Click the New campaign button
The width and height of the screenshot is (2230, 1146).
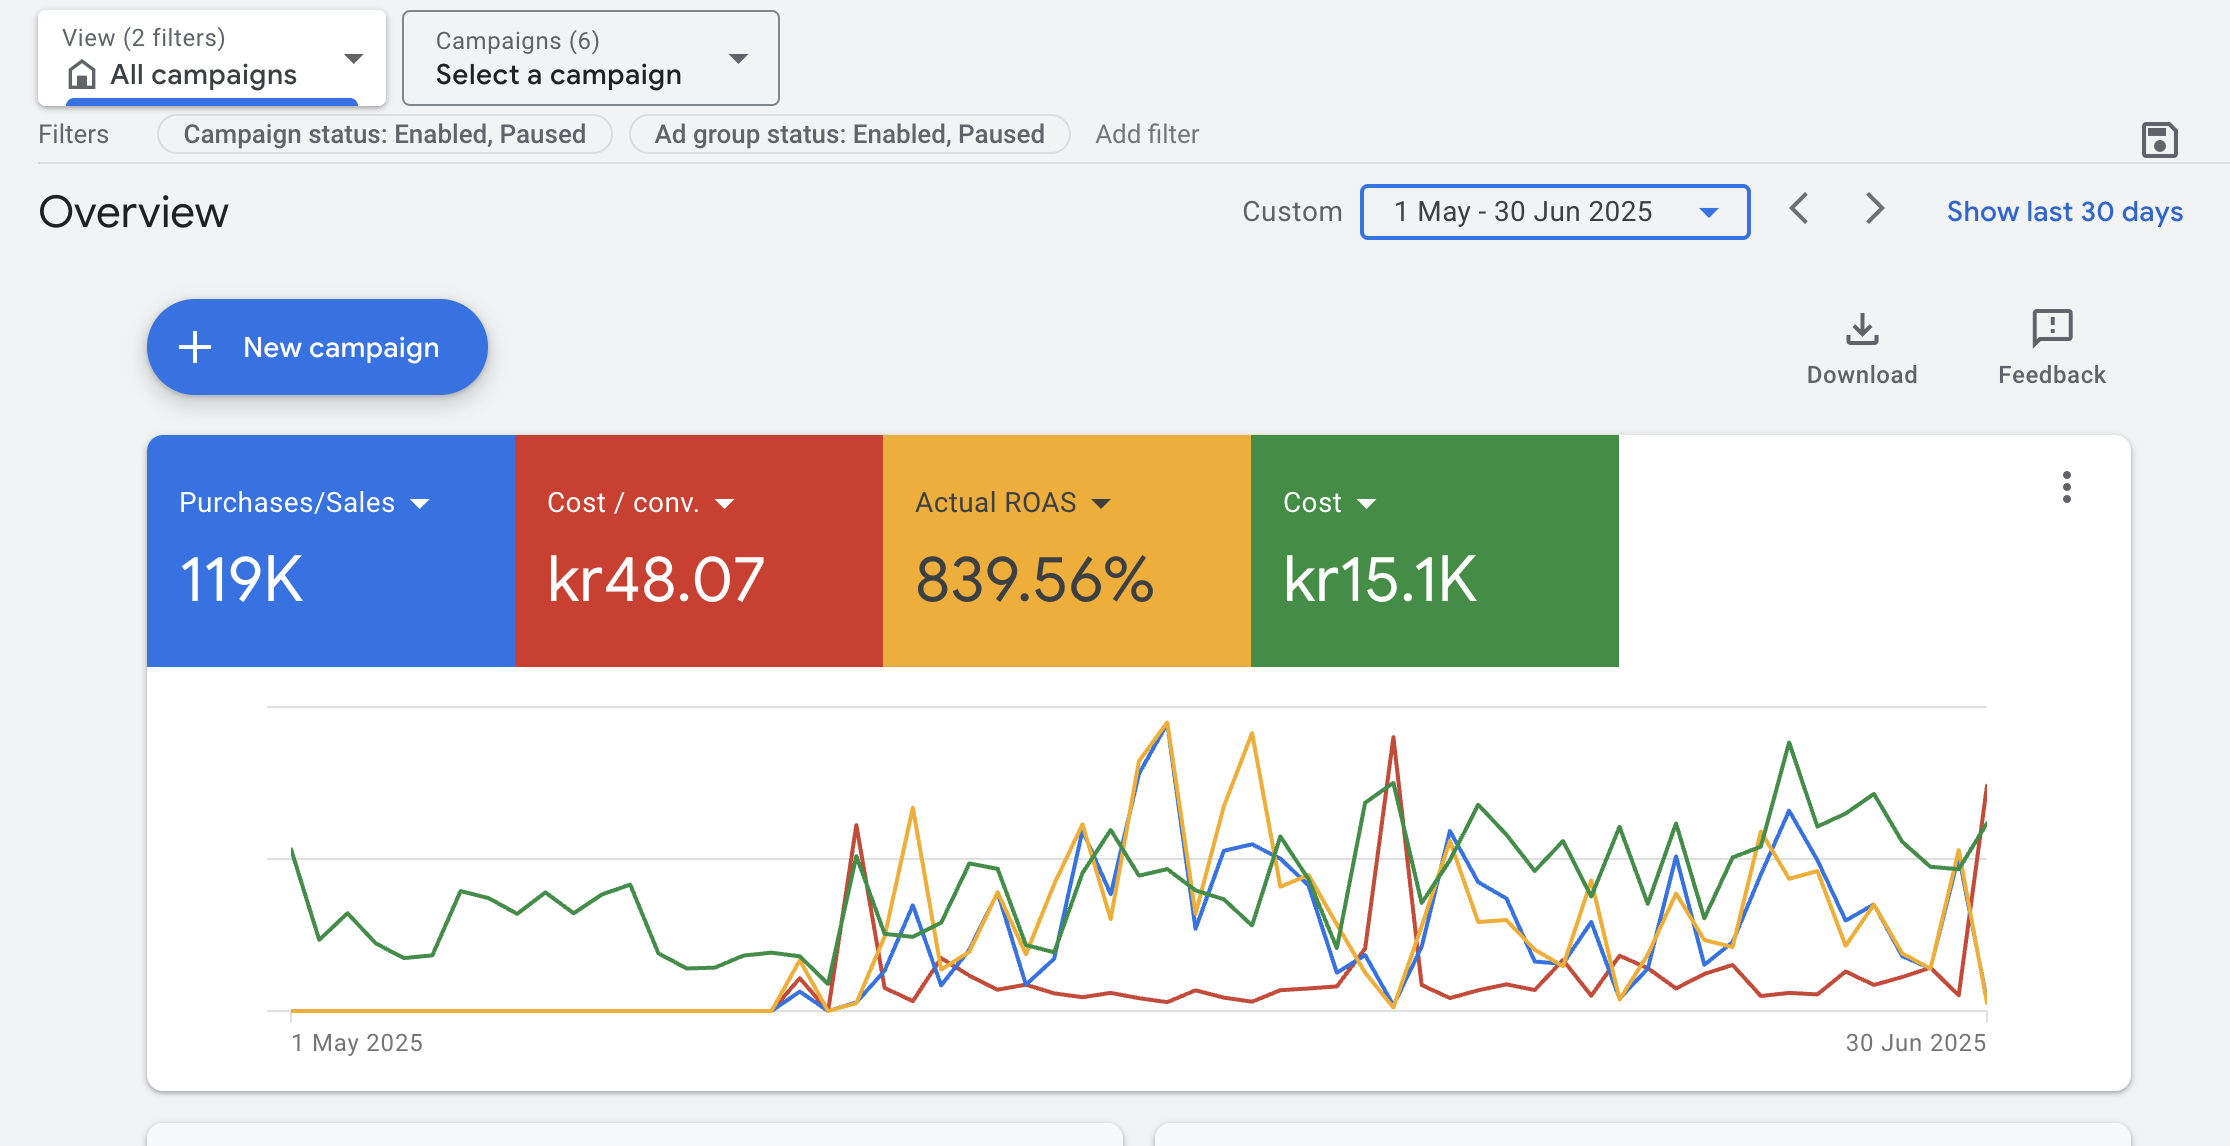pyautogui.click(x=317, y=347)
